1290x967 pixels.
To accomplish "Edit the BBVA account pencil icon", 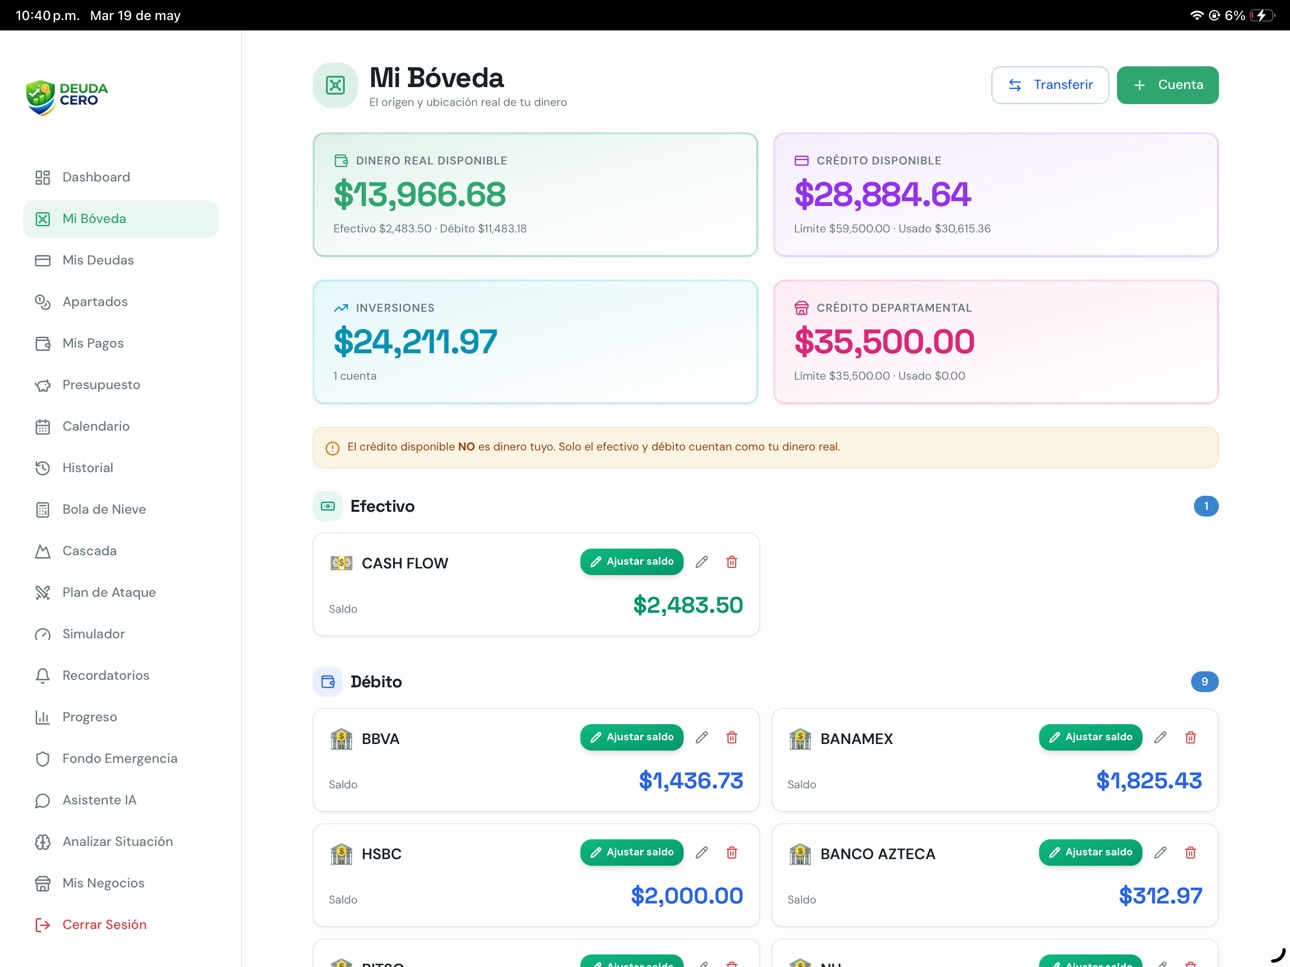I will click(x=702, y=737).
